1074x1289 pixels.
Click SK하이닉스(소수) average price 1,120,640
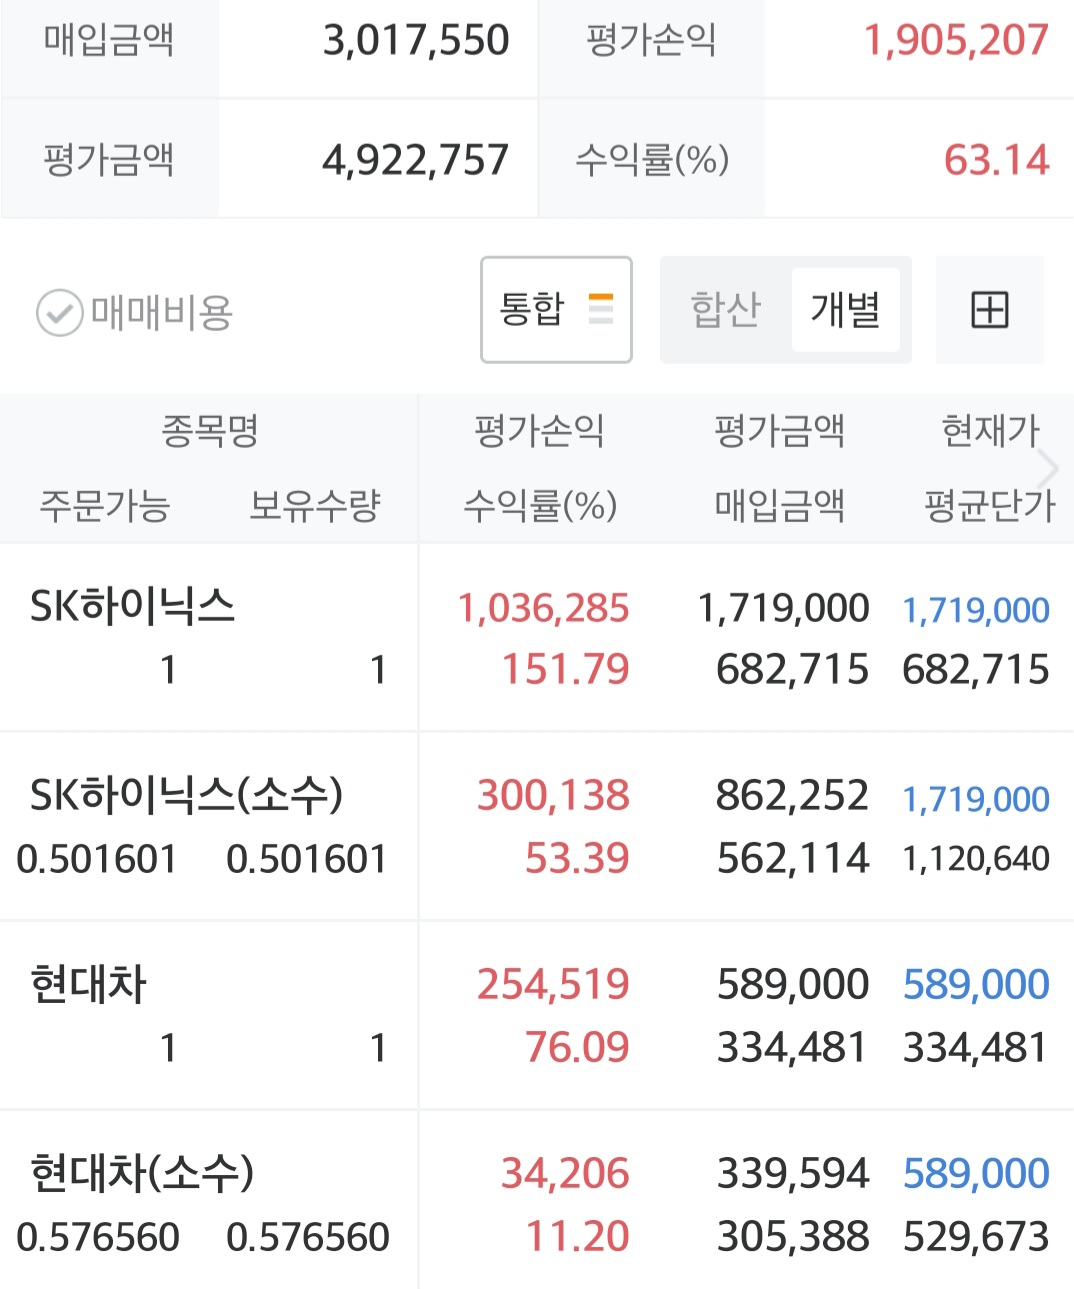(x=976, y=858)
